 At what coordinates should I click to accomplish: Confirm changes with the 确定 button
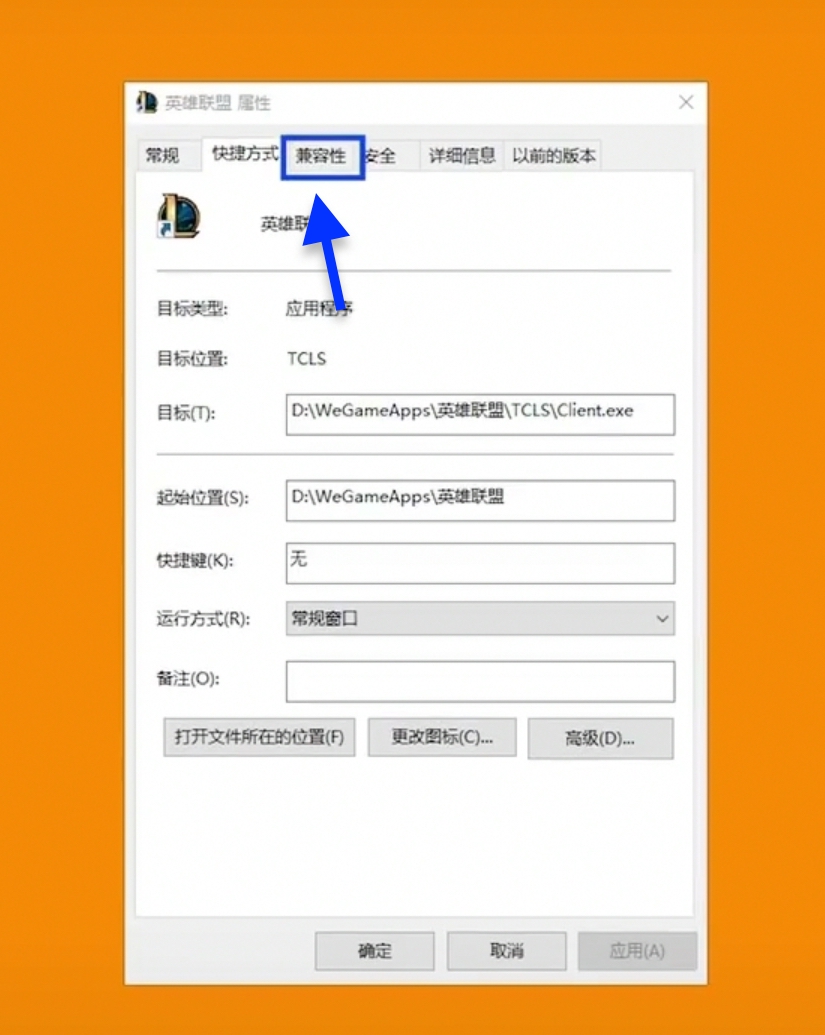[x=374, y=951]
